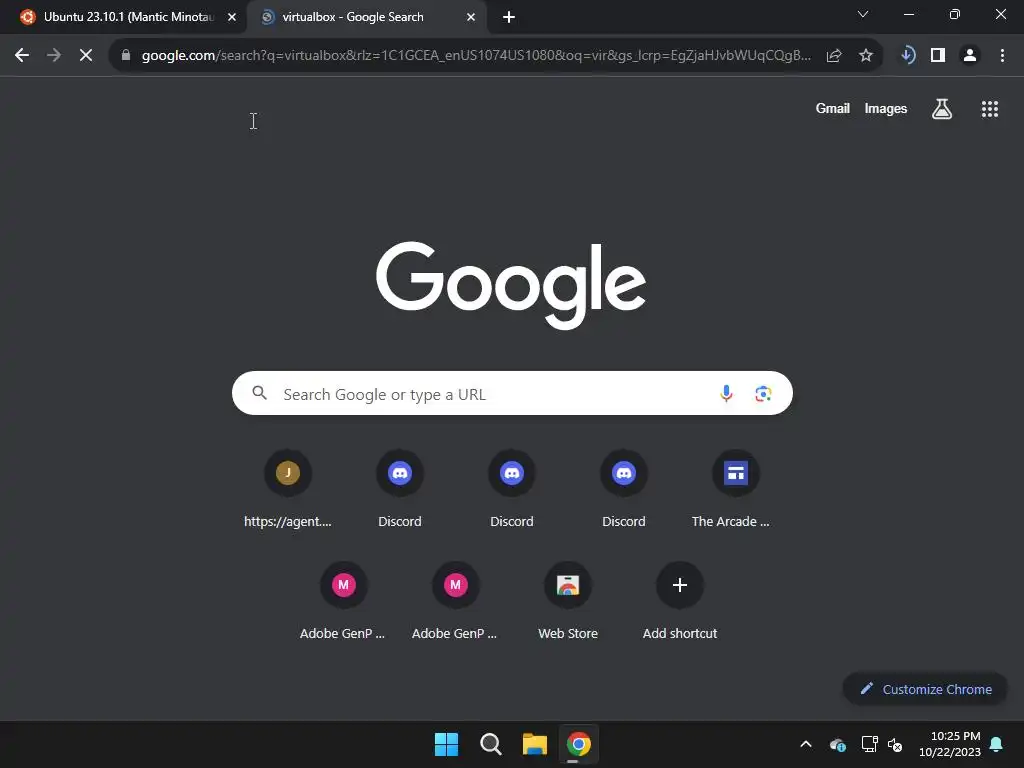Focus the Search Google or type a URL box

pyautogui.click(x=512, y=393)
